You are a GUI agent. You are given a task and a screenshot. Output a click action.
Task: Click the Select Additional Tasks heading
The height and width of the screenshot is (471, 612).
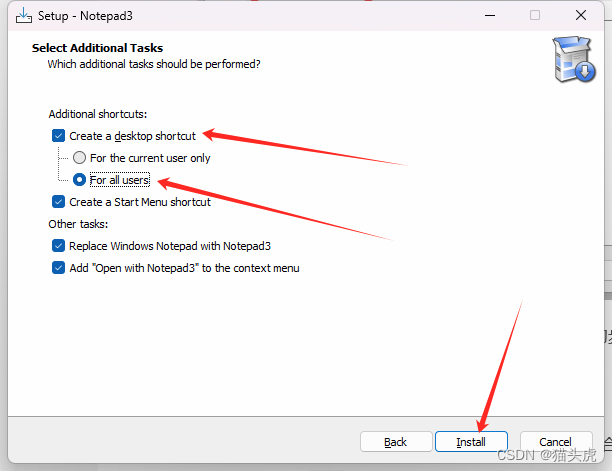click(97, 48)
